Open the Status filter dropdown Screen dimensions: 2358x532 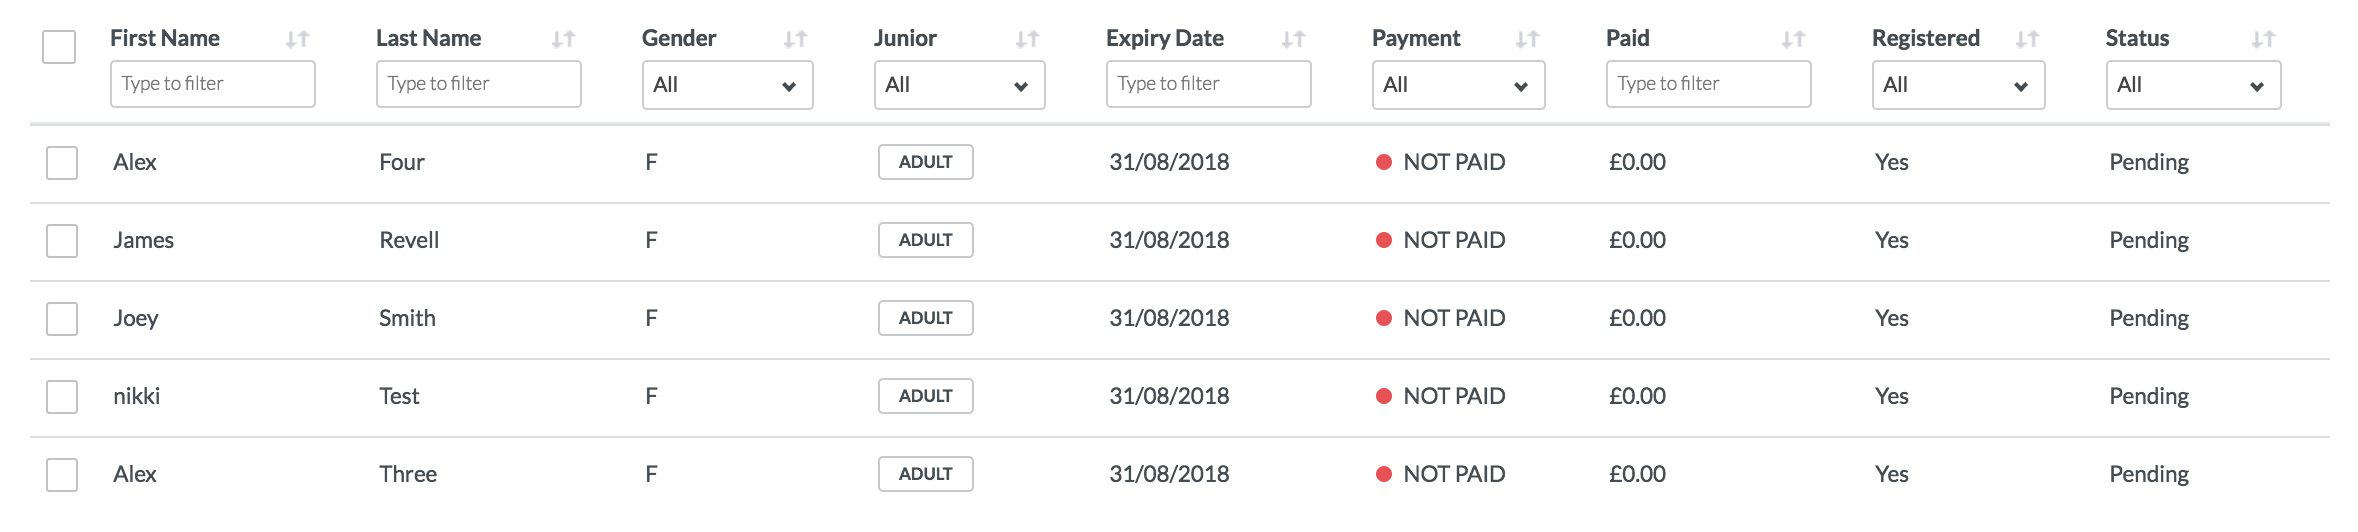click(x=2192, y=85)
